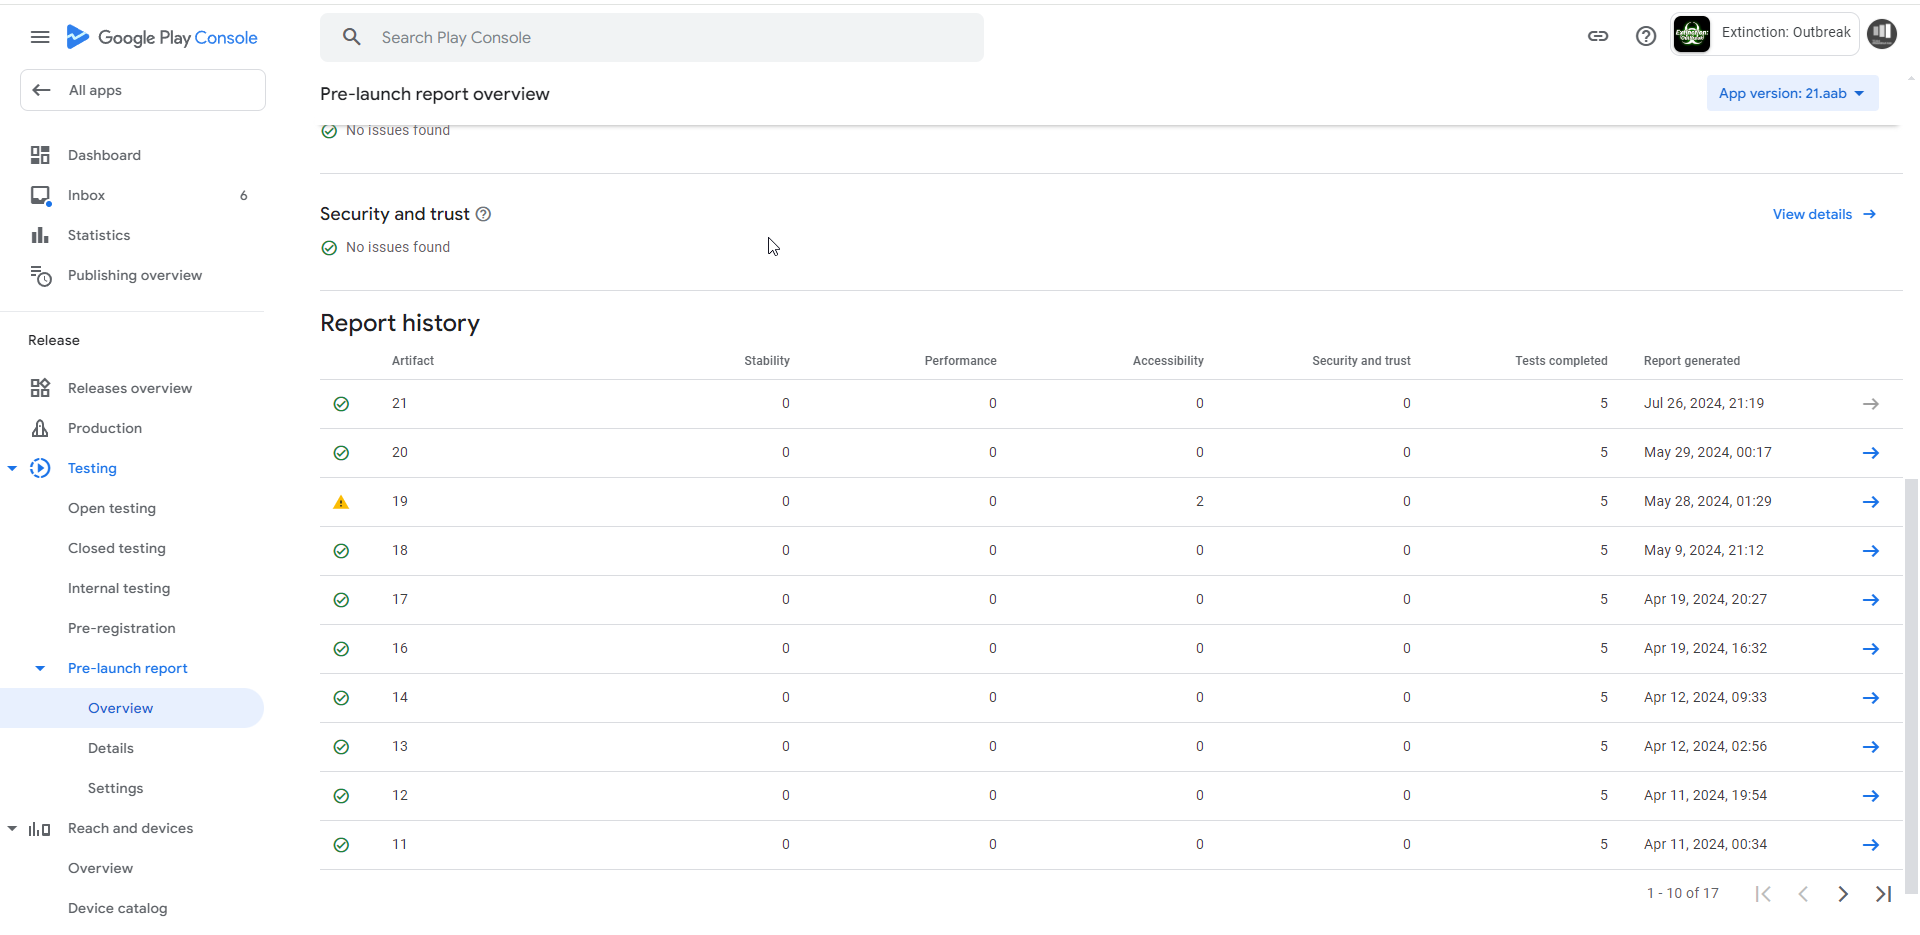Click View details for Security and trust
Screen dimensions: 1920x935
click(1824, 214)
